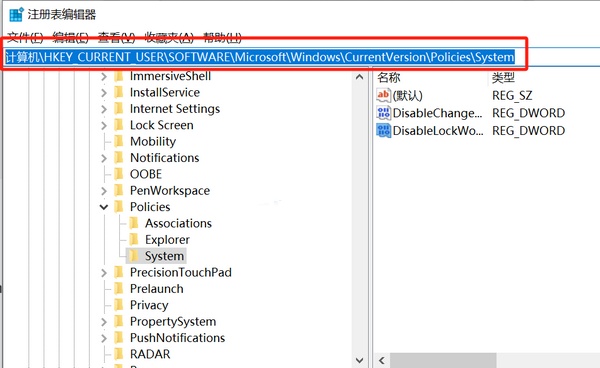This screenshot has height=368, width=600.
Task: Expand the PenWorkspace key
Action: pos(104,191)
